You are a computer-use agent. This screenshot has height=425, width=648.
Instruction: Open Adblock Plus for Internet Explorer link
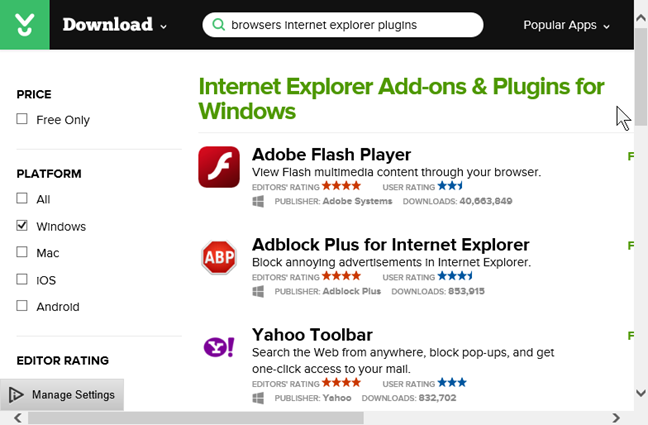click(x=390, y=244)
